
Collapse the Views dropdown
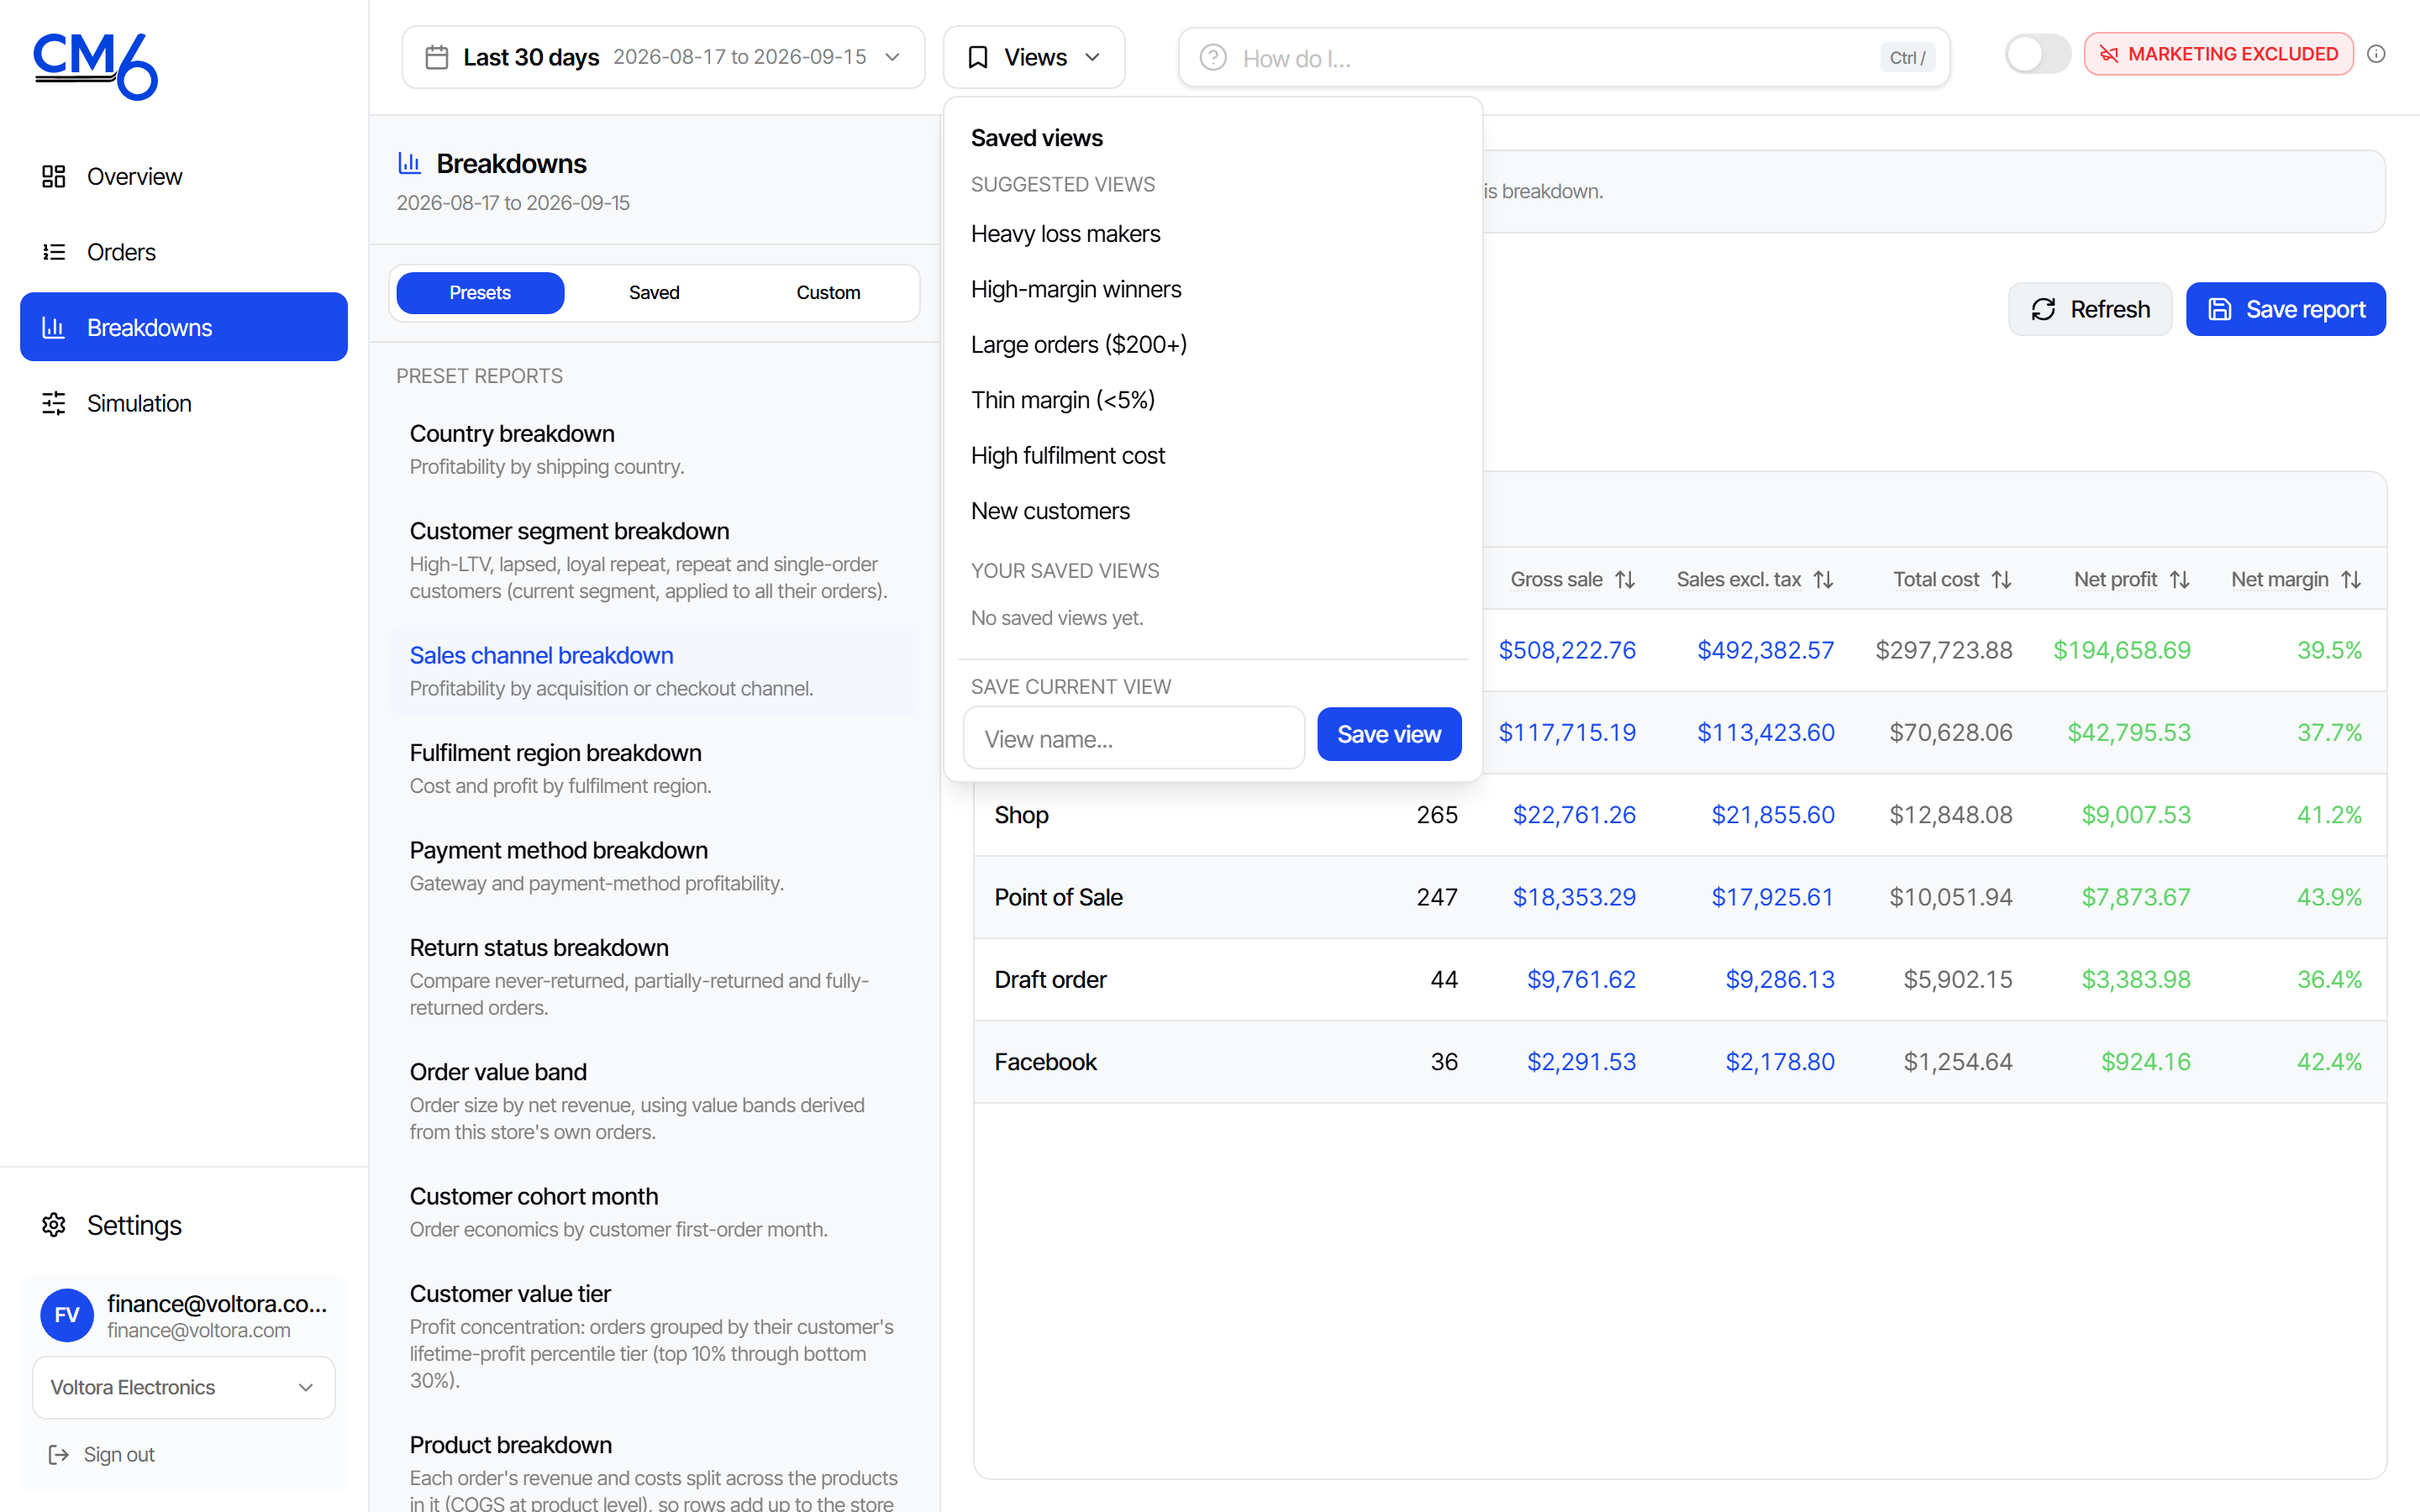click(x=1034, y=57)
